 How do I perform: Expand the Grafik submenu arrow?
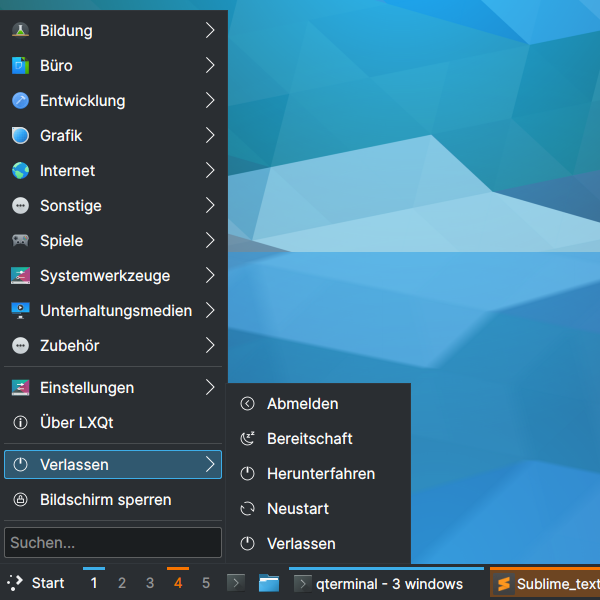pos(210,135)
